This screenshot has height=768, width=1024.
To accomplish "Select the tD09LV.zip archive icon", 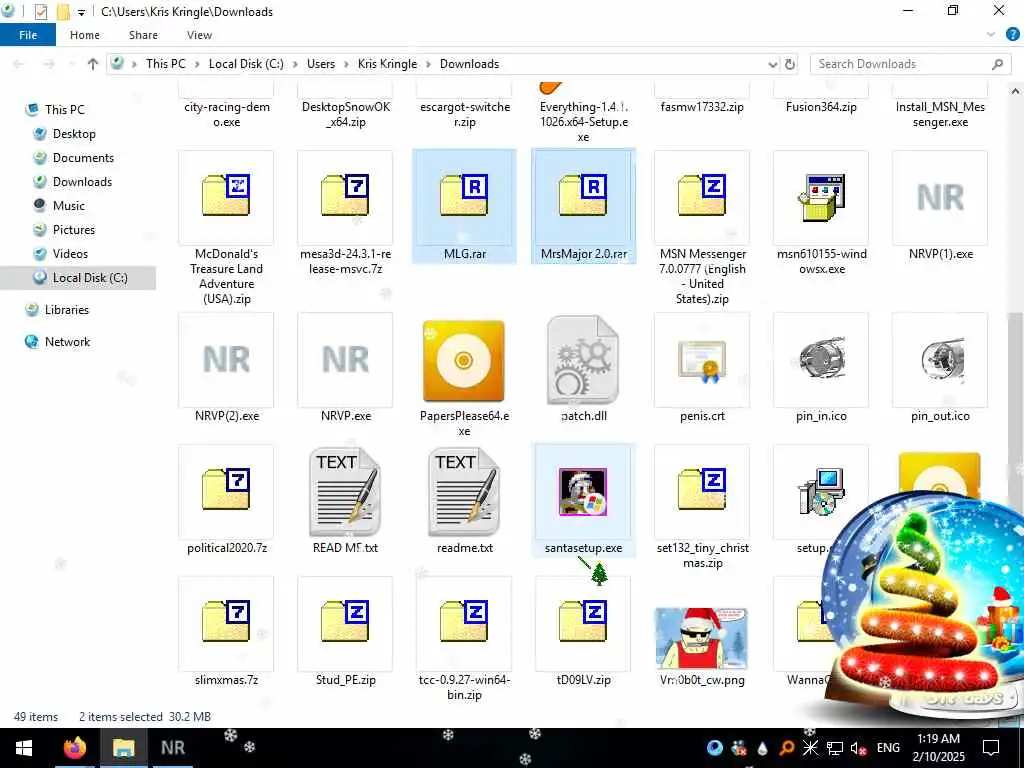I will pos(583,621).
